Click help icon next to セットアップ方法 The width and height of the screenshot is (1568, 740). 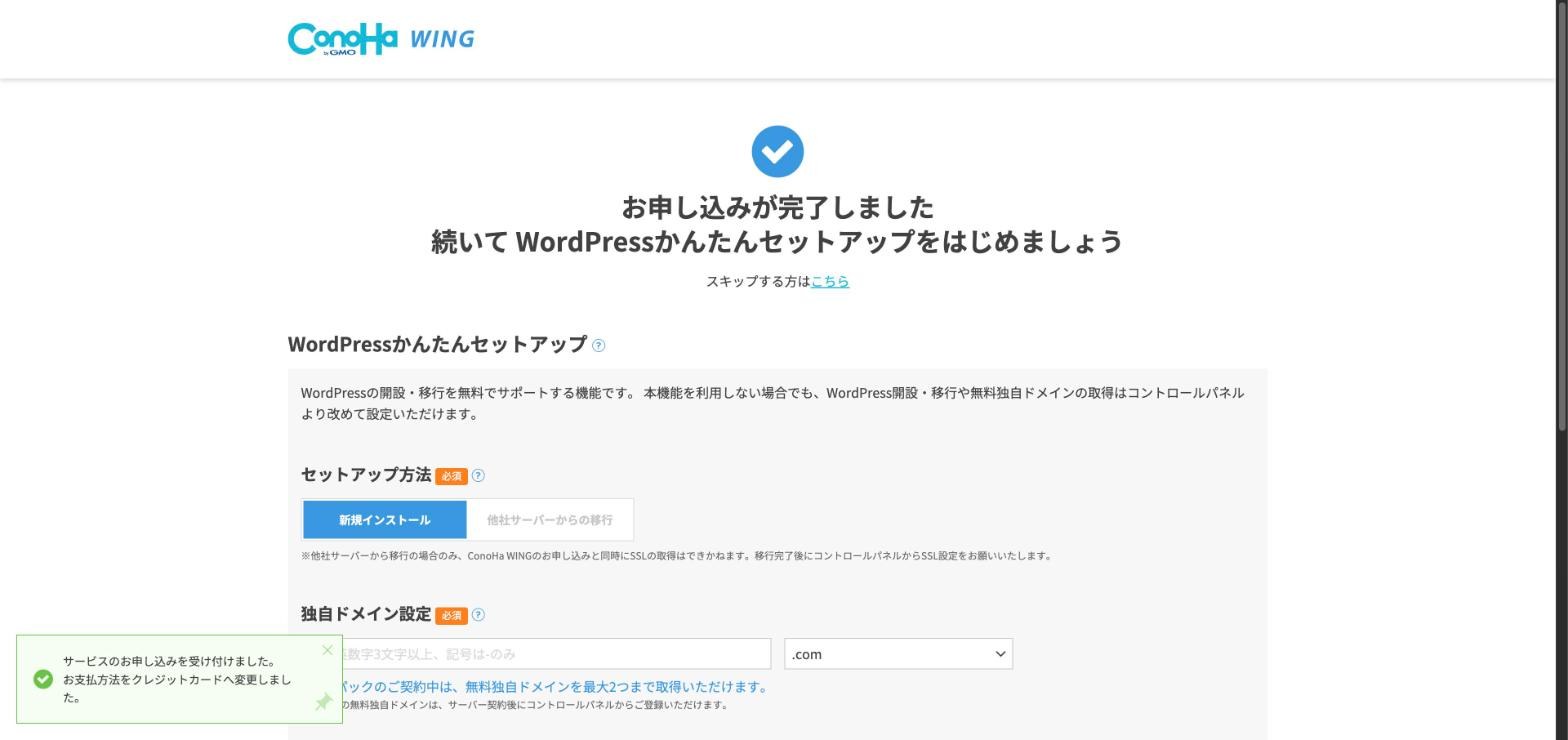[x=478, y=476]
